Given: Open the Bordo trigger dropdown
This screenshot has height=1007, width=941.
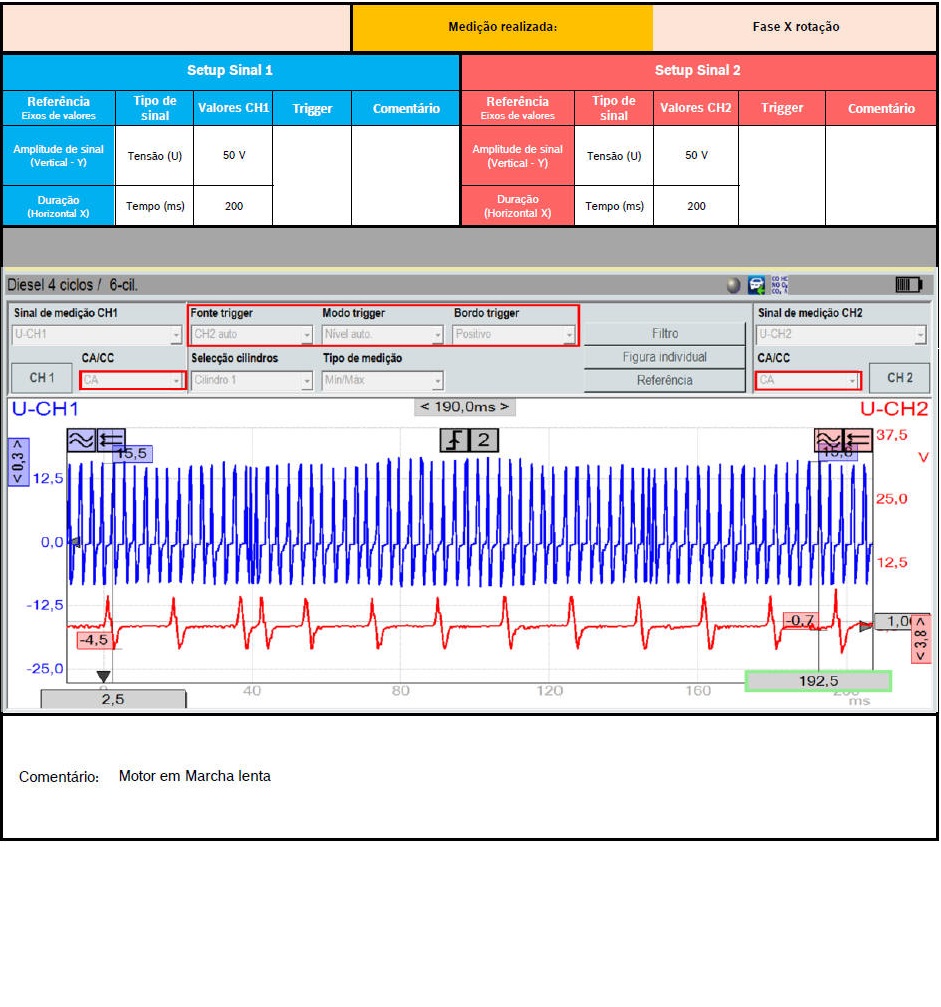Looking at the screenshot, I should coord(514,335).
